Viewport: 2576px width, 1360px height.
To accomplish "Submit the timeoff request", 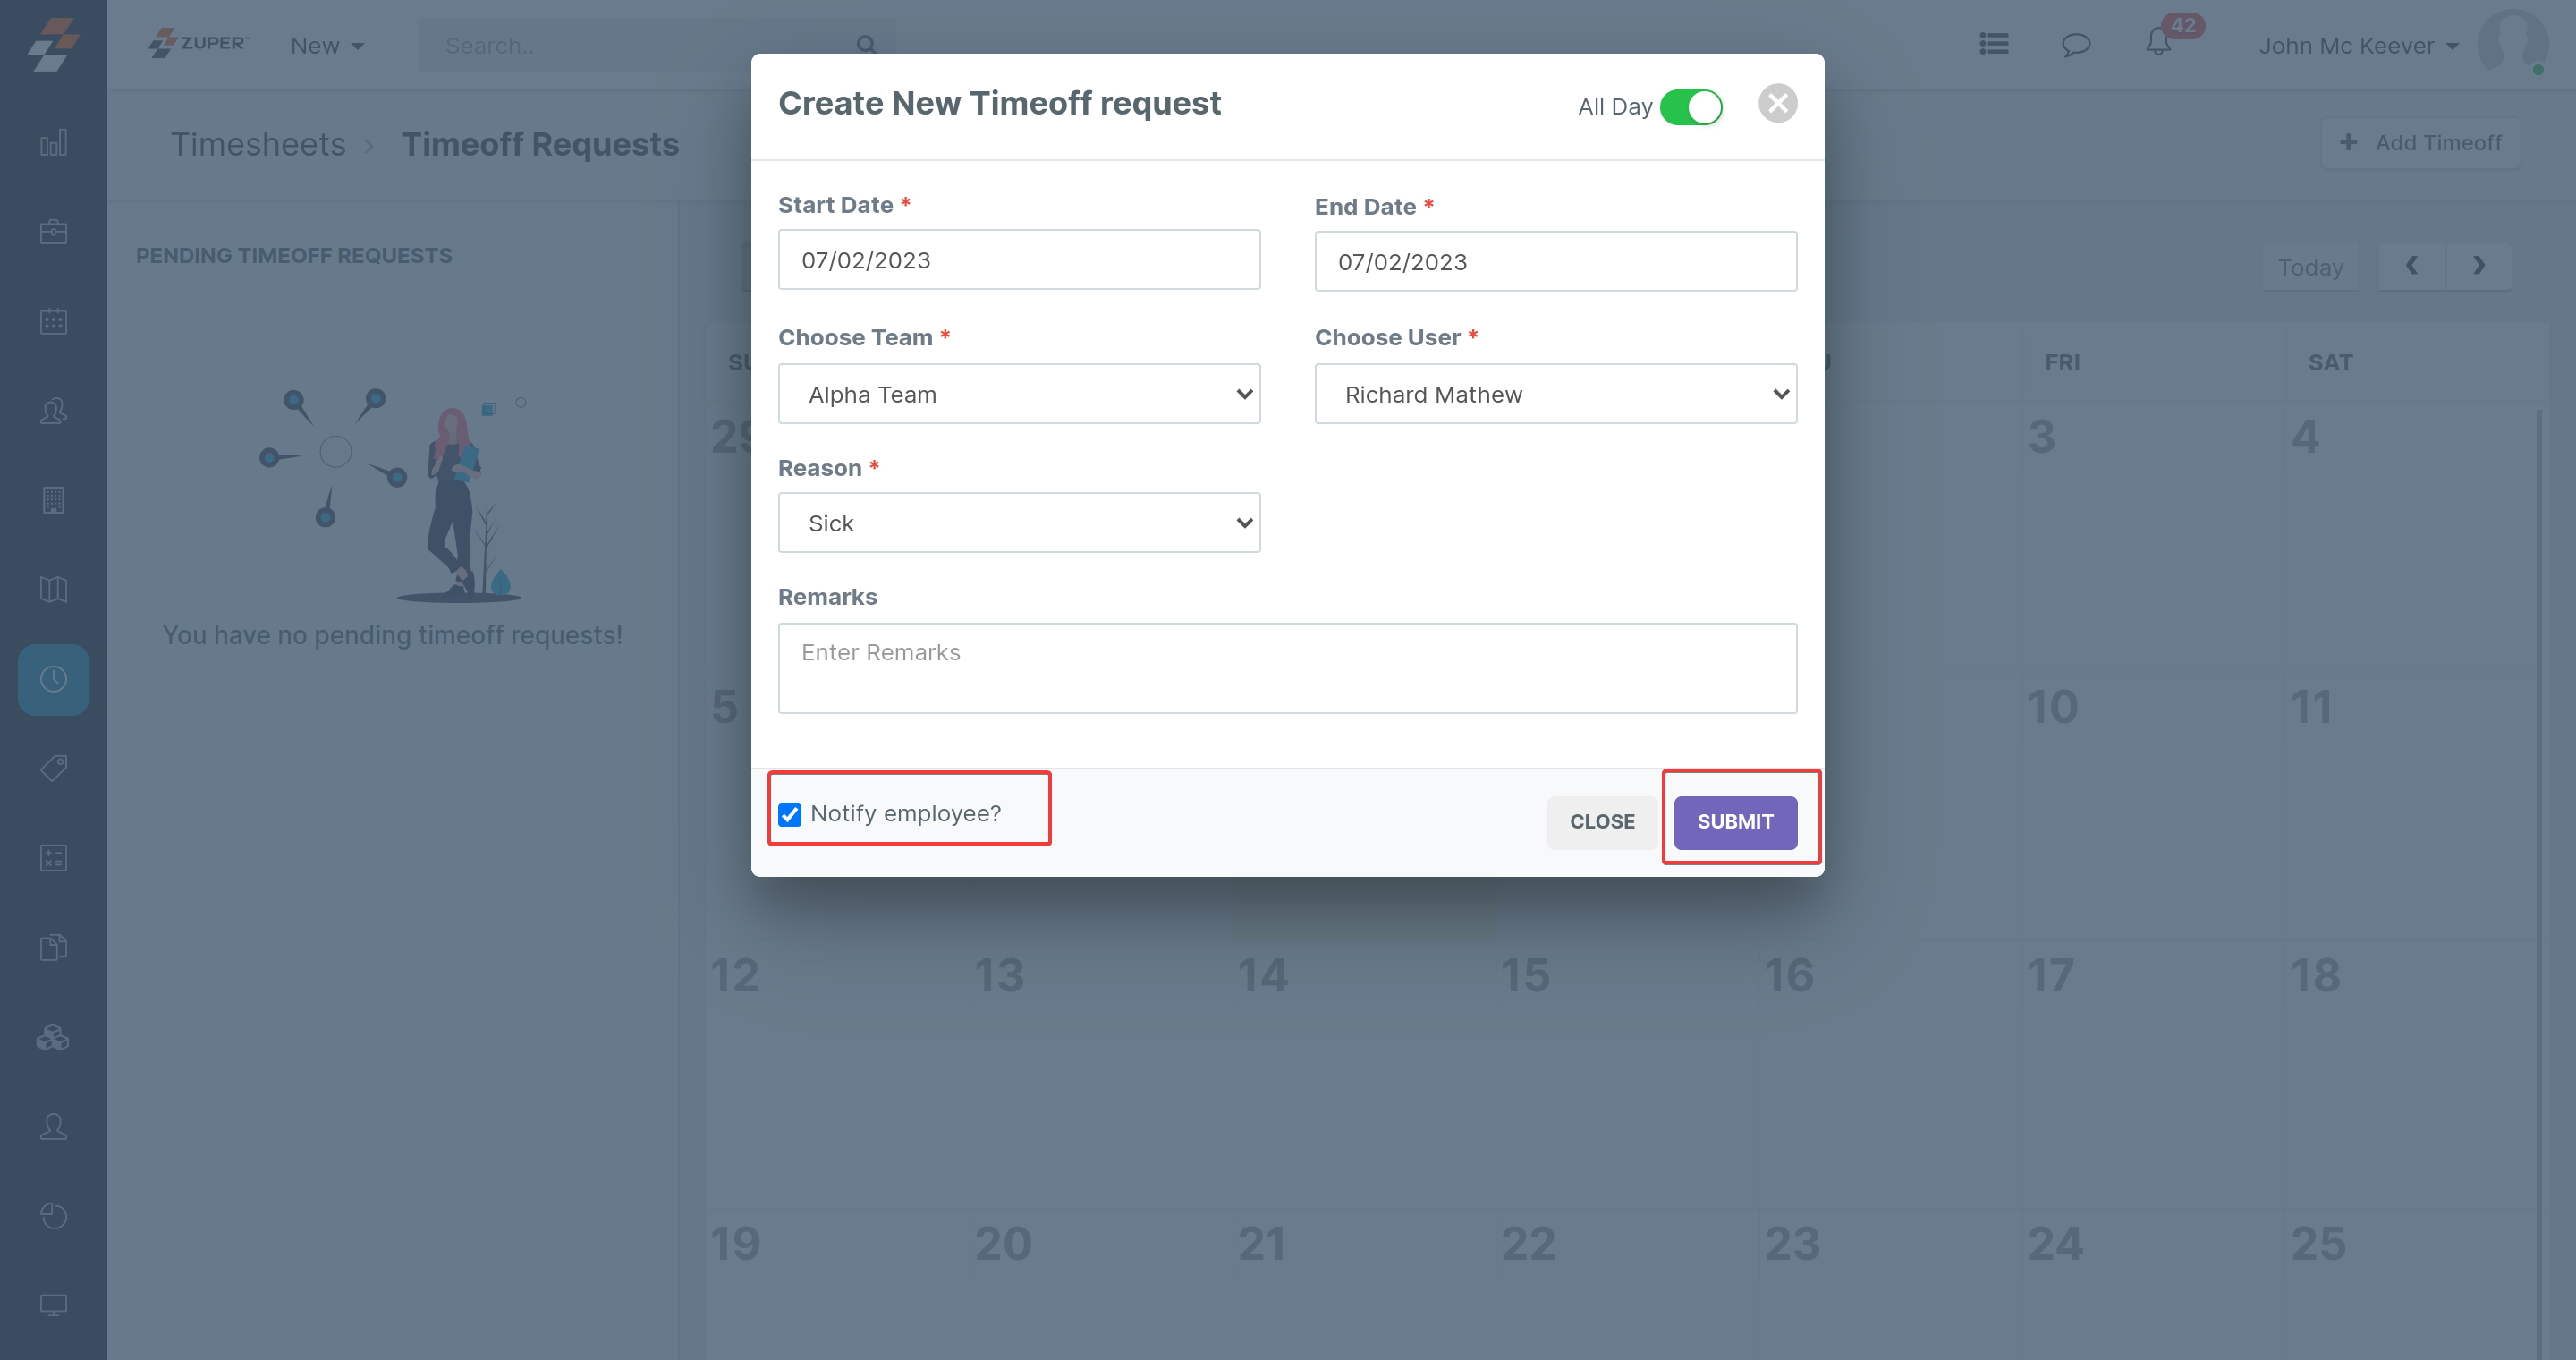I will click(1735, 822).
